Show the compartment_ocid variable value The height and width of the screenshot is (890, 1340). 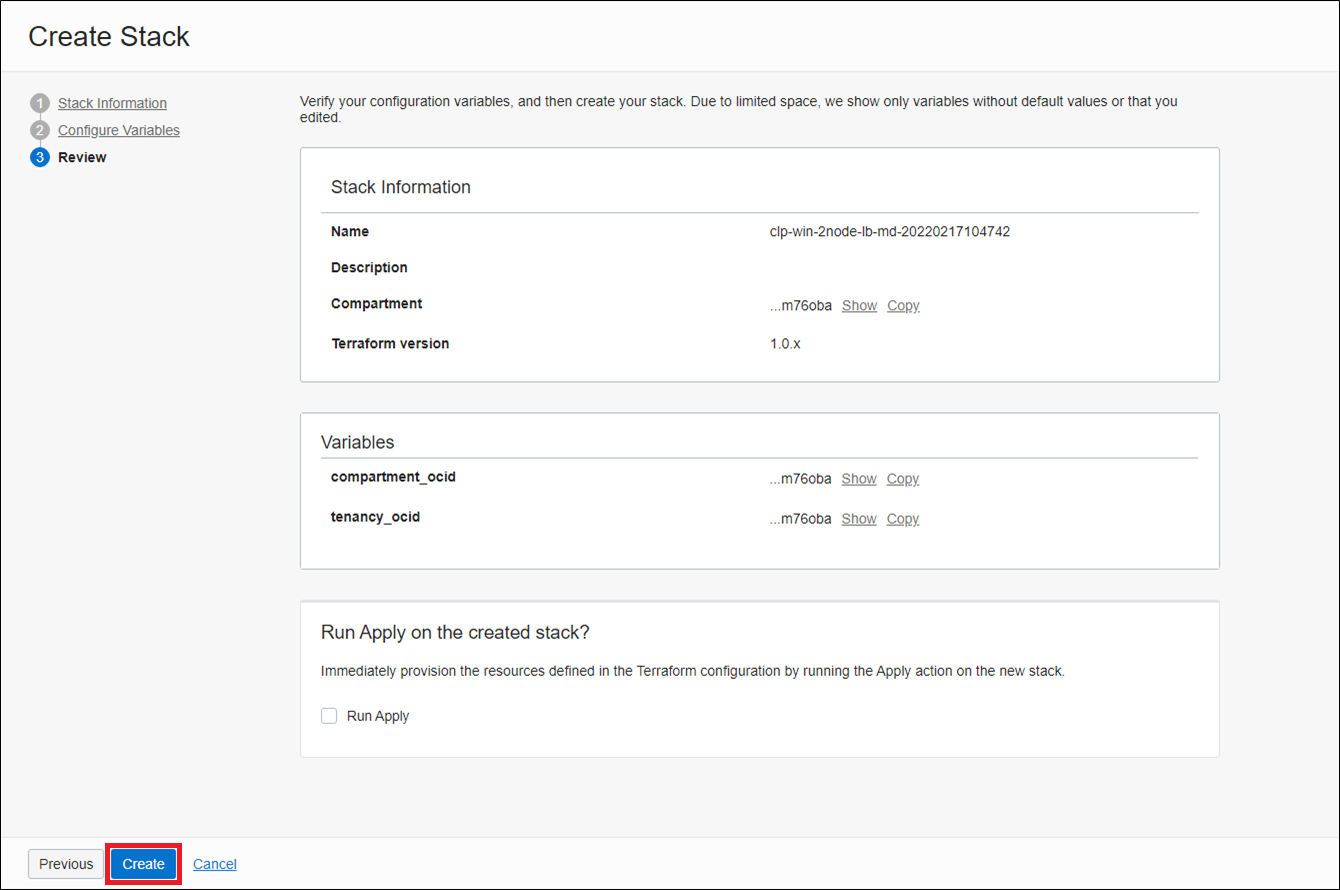coord(859,479)
